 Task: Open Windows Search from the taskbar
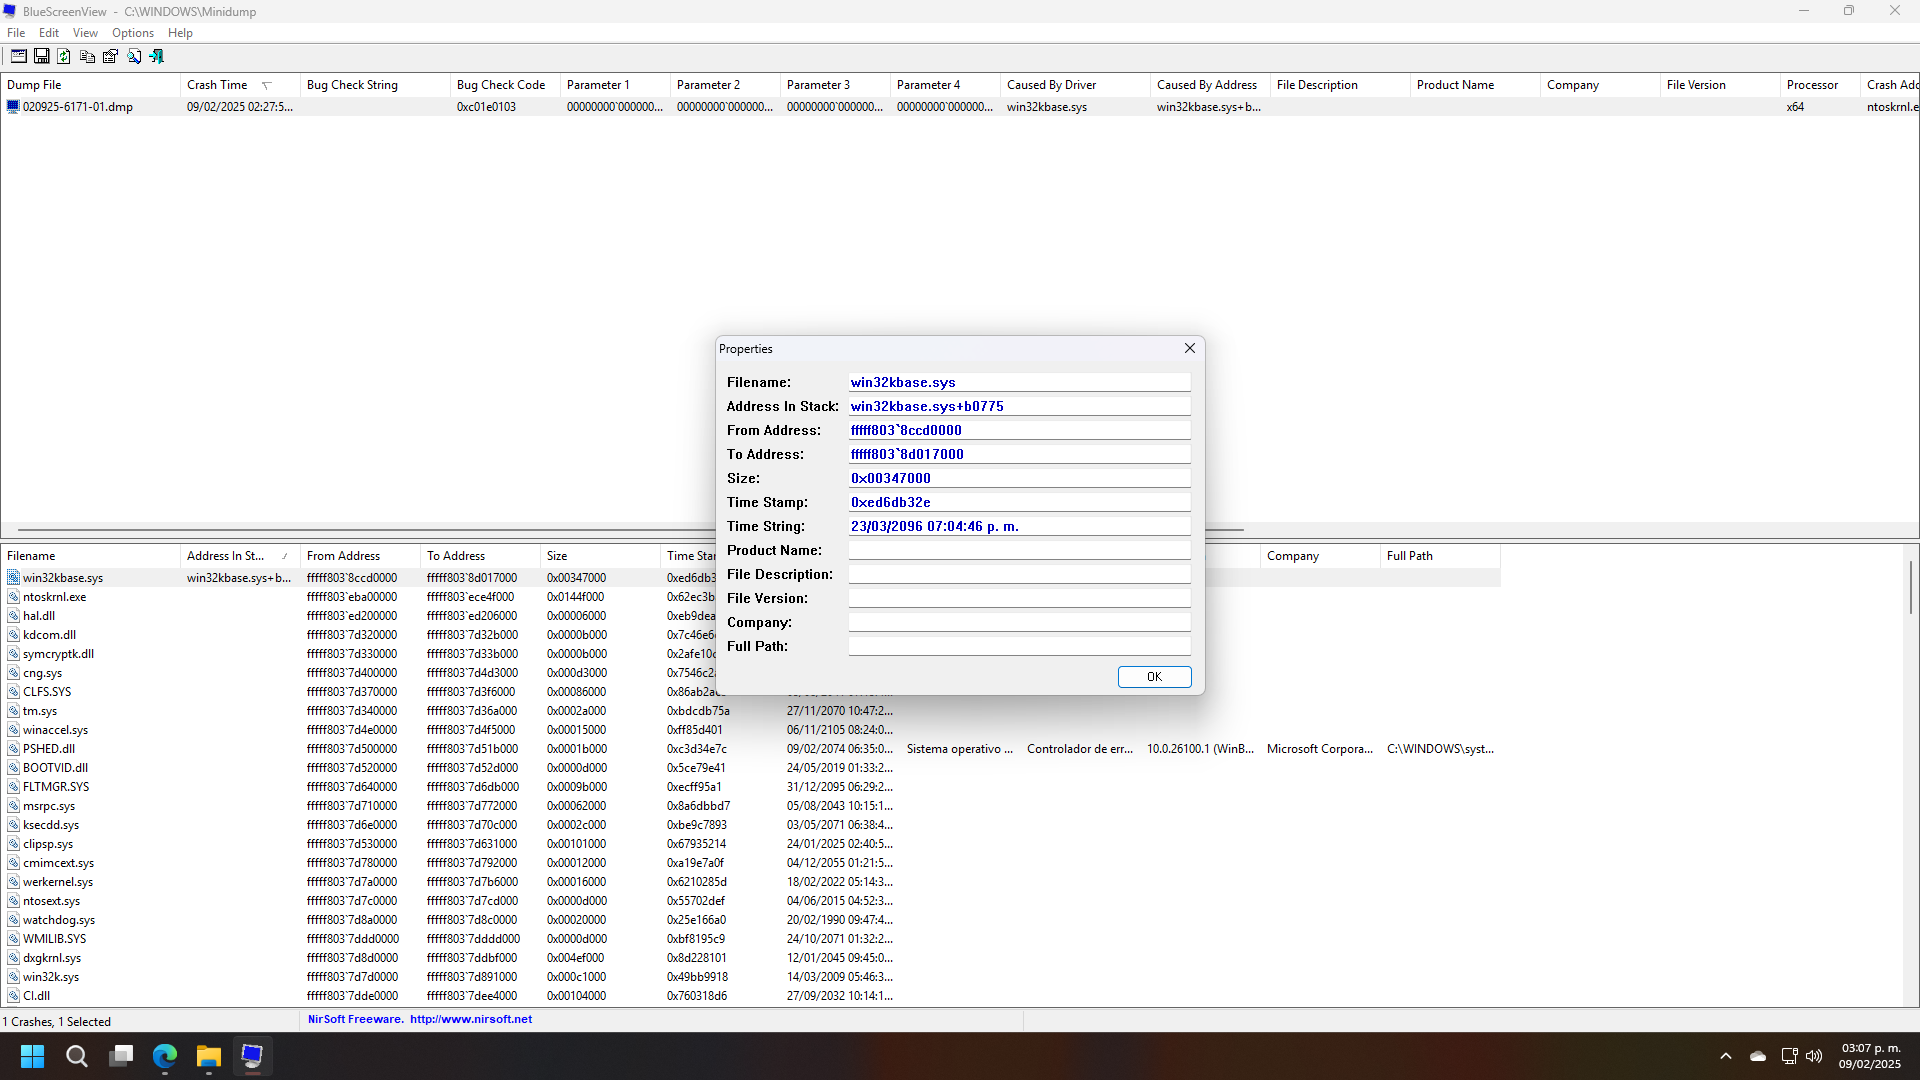pos(76,1056)
